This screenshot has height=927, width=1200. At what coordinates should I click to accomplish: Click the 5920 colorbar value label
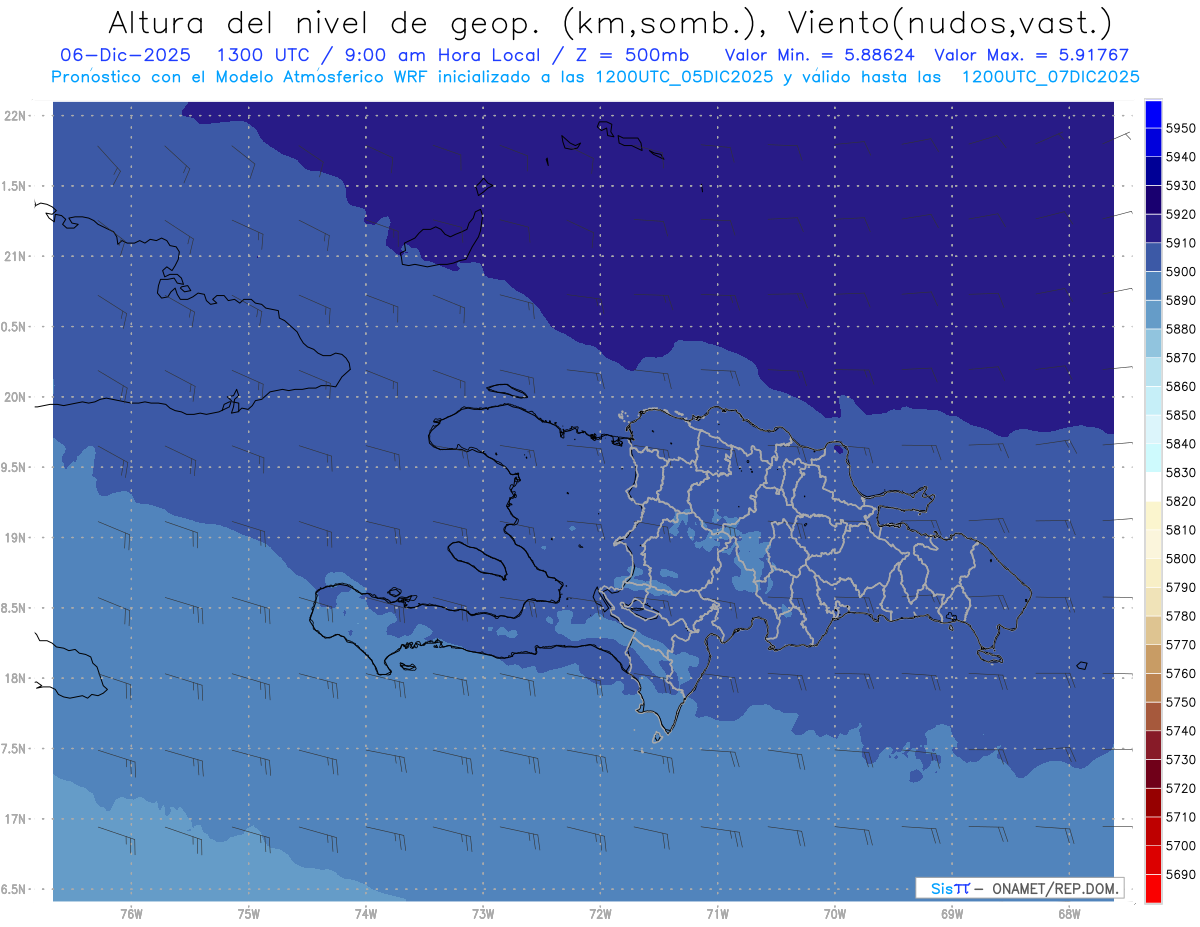[1180, 214]
